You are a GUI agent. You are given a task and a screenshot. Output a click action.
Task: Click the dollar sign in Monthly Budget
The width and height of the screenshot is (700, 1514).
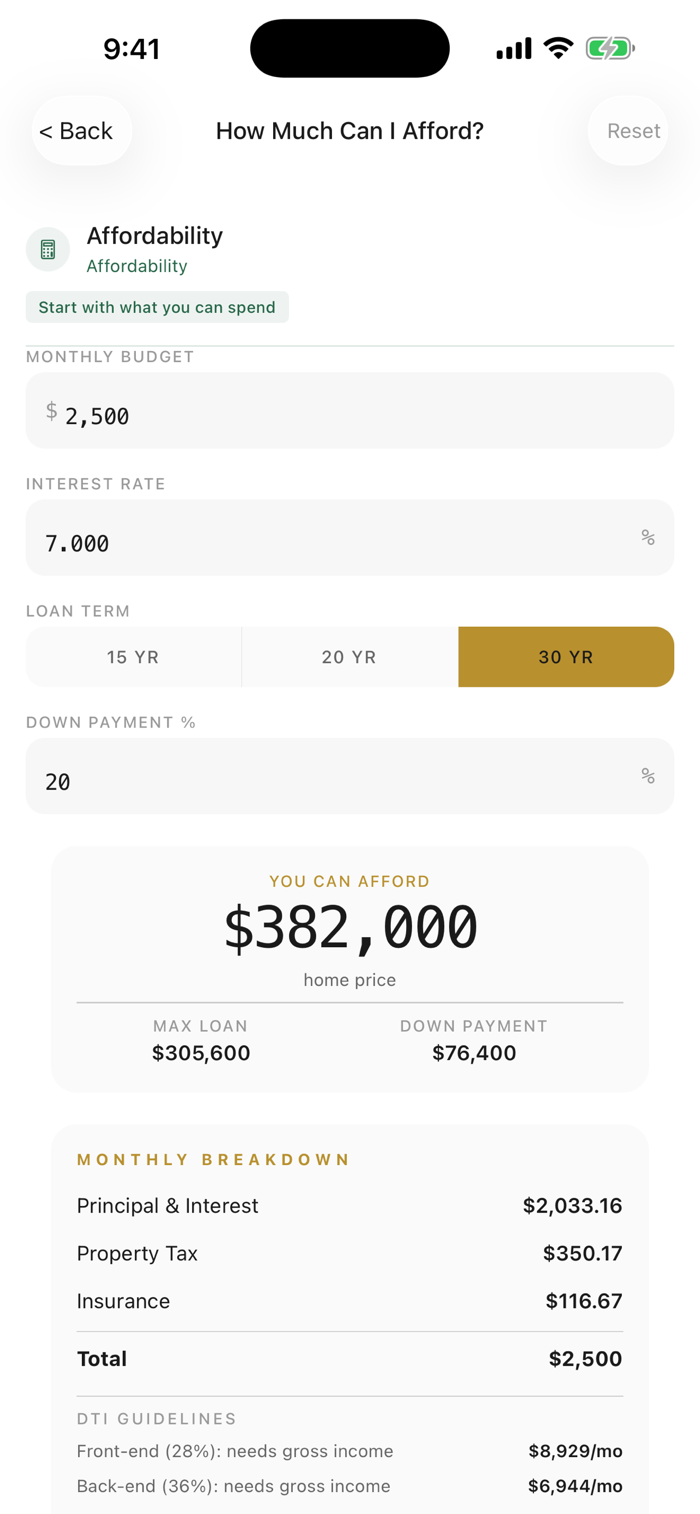[x=52, y=411]
